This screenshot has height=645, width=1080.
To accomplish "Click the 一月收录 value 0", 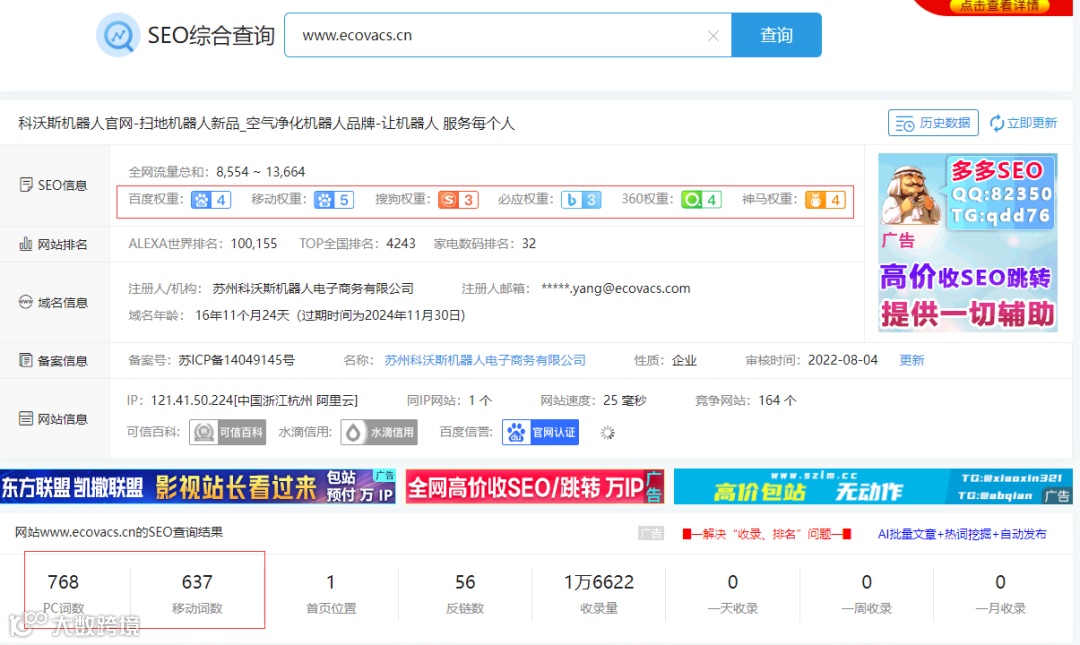I will [x=1000, y=582].
